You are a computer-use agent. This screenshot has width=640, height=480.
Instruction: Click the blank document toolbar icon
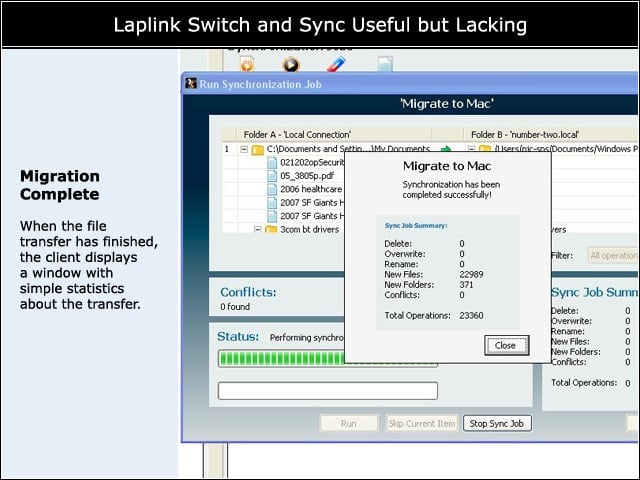(x=385, y=64)
